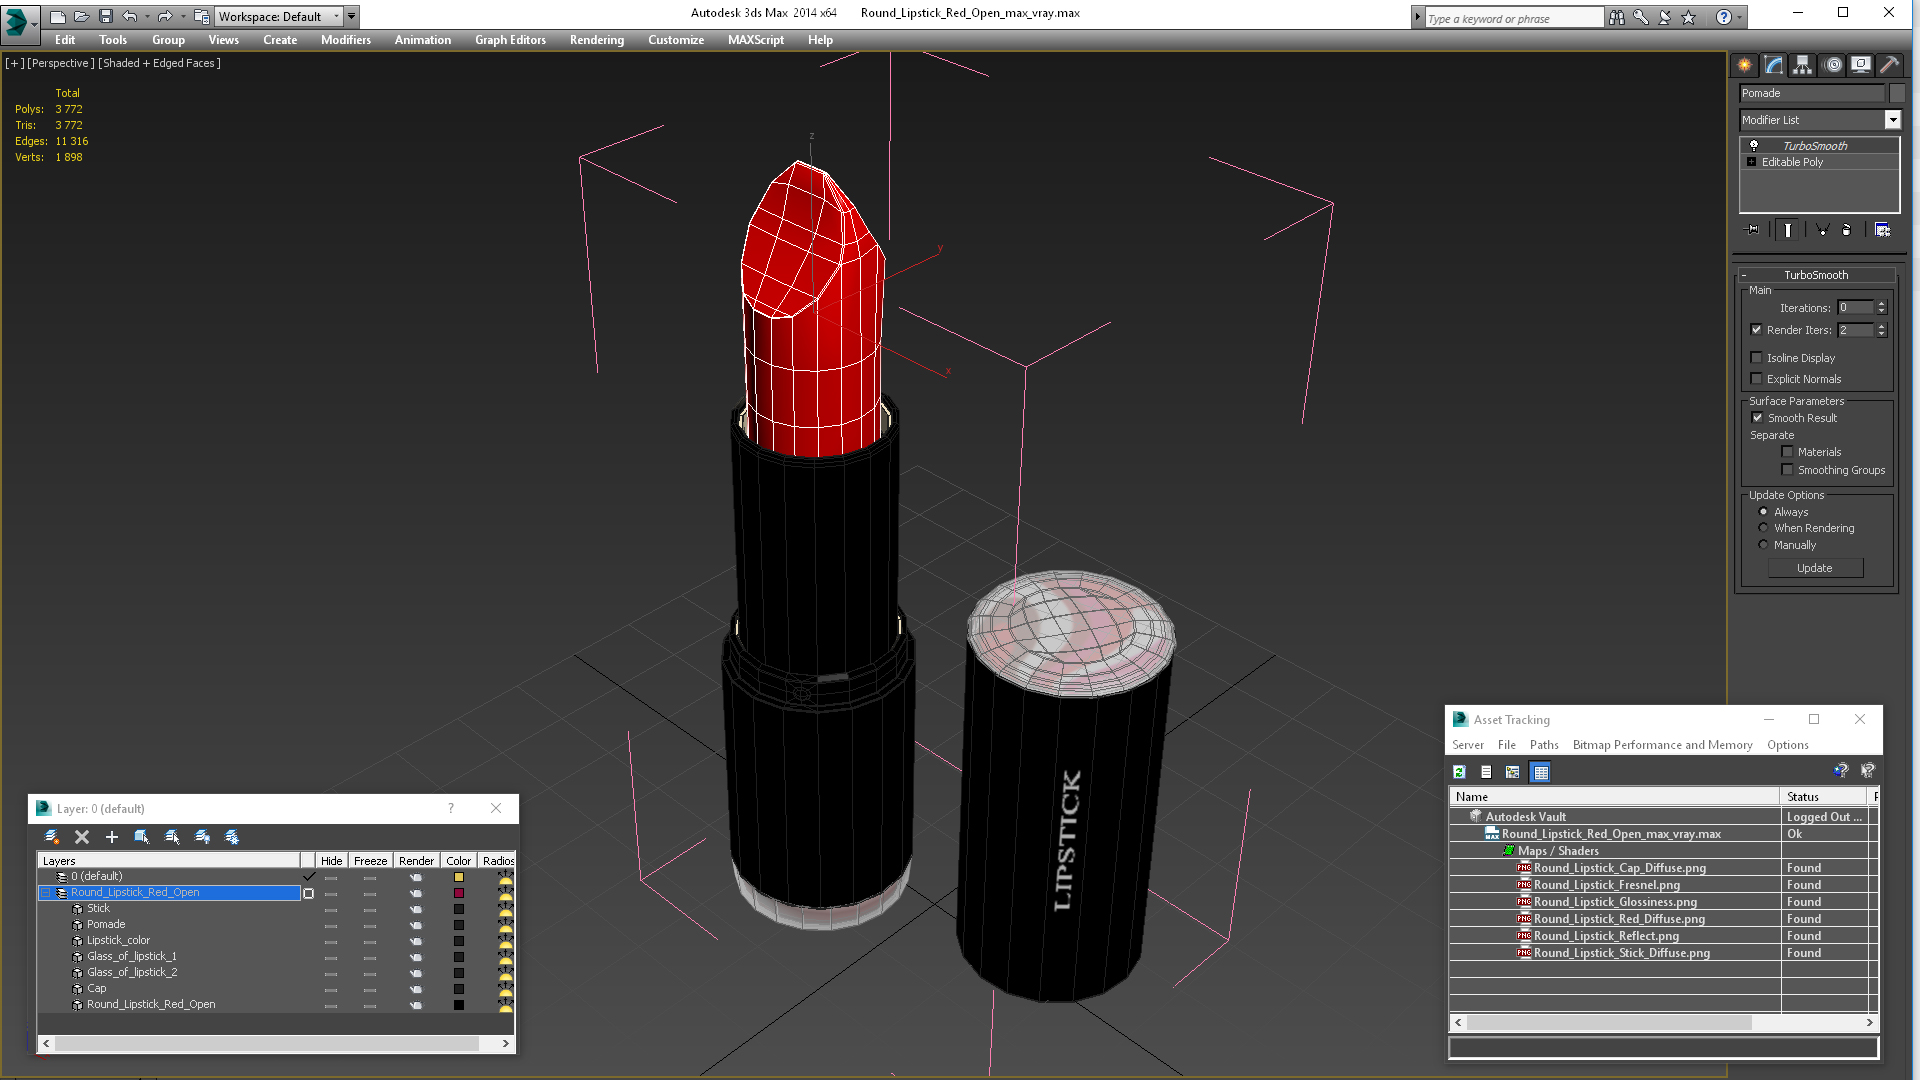Image resolution: width=1920 pixels, height=1080 pixels.
Task: Open the Motion command panel tab
Action: point(1832,65)
